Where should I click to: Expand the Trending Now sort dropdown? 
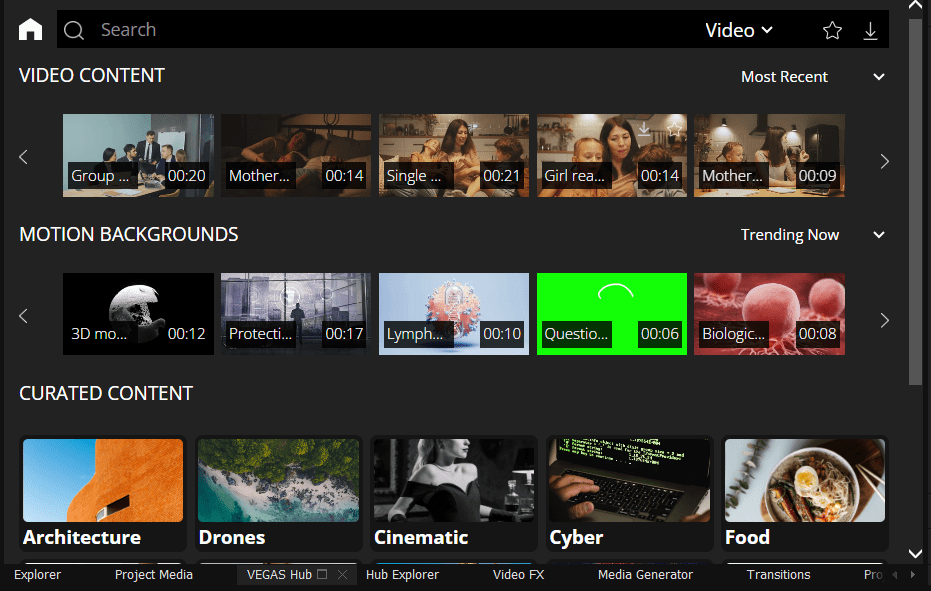[x=879, y=235]
